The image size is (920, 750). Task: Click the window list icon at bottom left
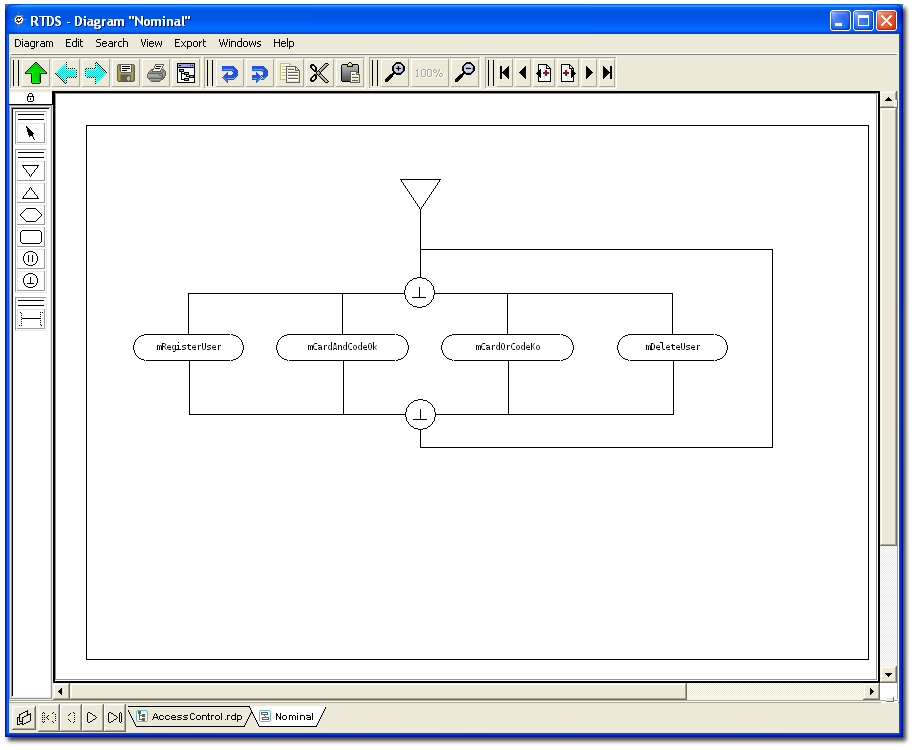(x=24, y=717)
